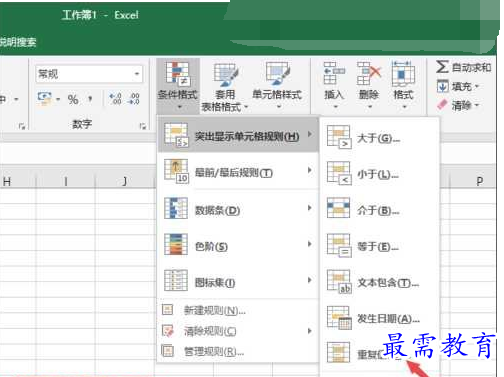
Task: Click Manage Rules (管理规则) entry
Action: pos(238,351)
